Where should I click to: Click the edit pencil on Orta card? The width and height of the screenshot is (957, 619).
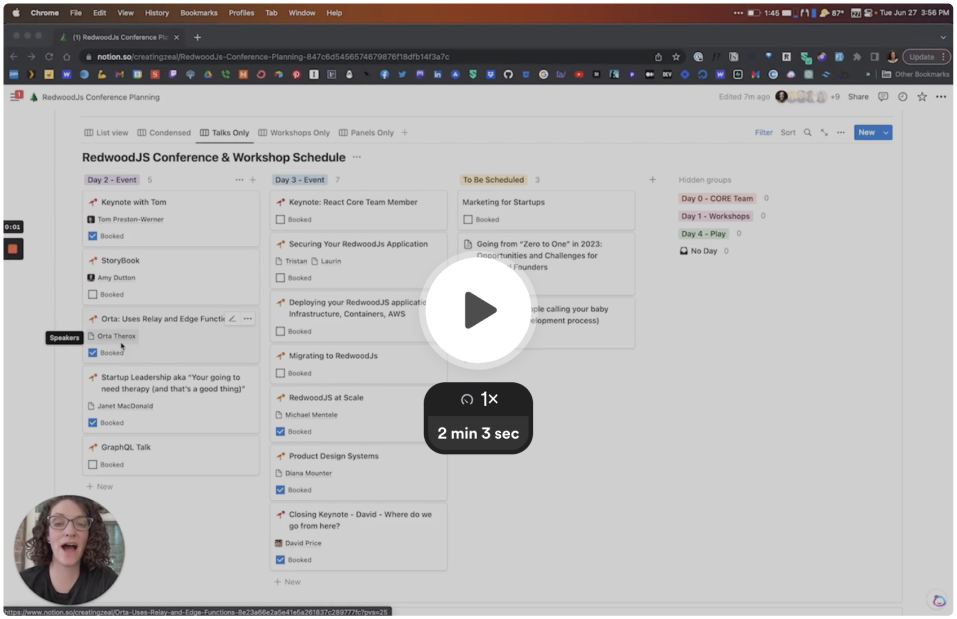coord(232,319)
